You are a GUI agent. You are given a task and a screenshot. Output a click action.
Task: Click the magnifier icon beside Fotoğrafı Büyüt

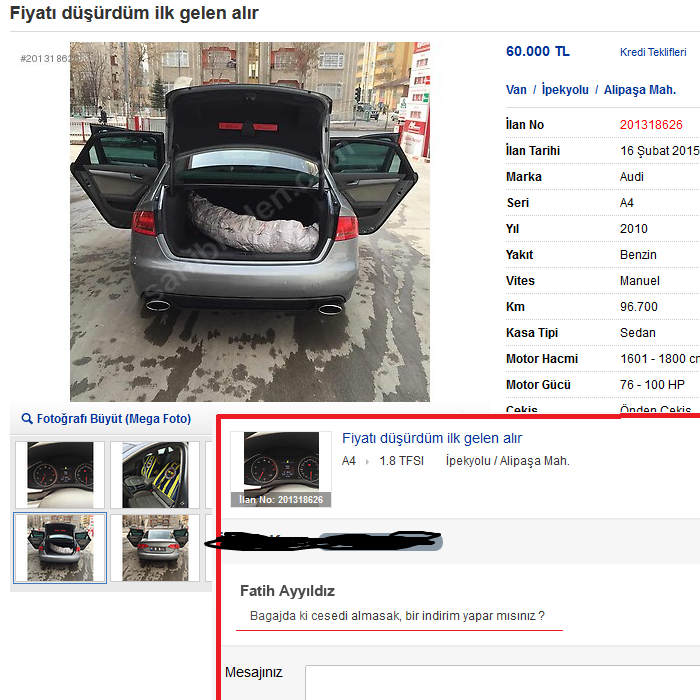27,419
